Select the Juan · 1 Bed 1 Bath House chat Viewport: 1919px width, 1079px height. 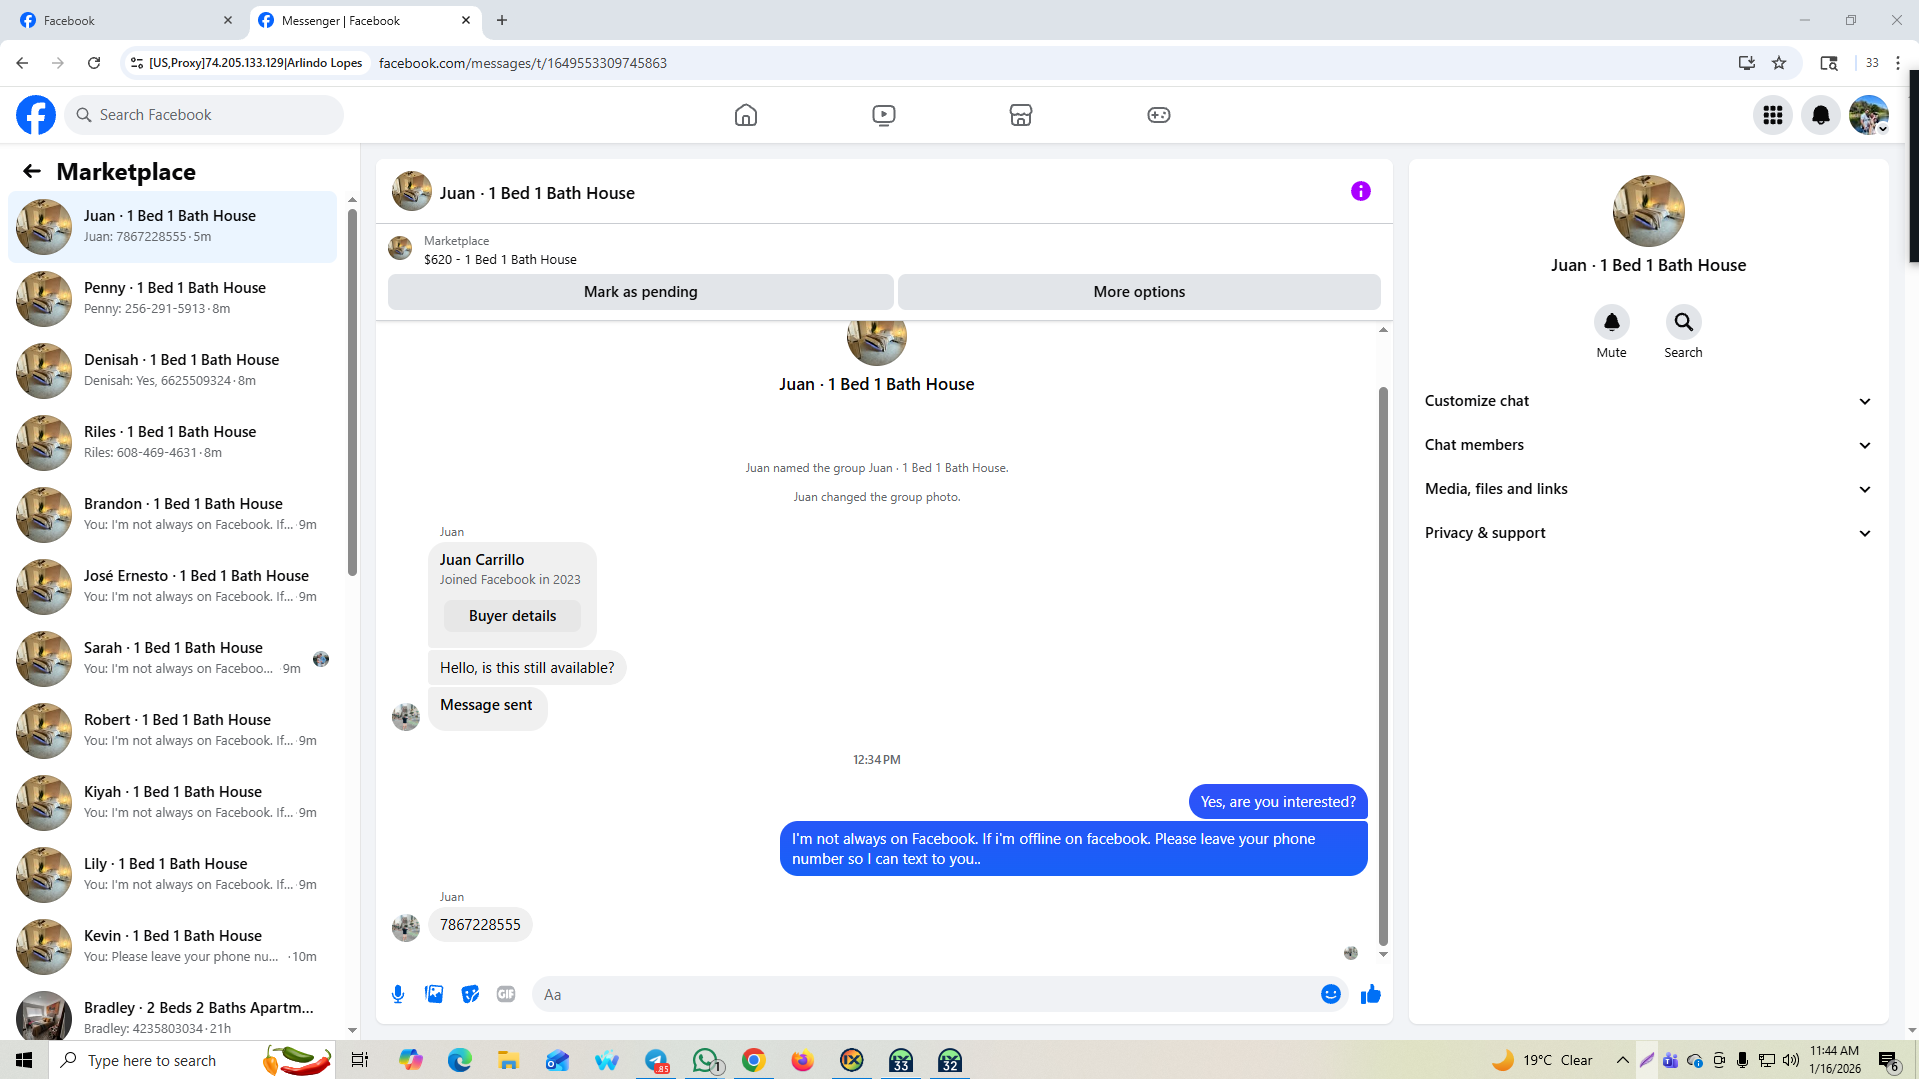click(172, 227)
